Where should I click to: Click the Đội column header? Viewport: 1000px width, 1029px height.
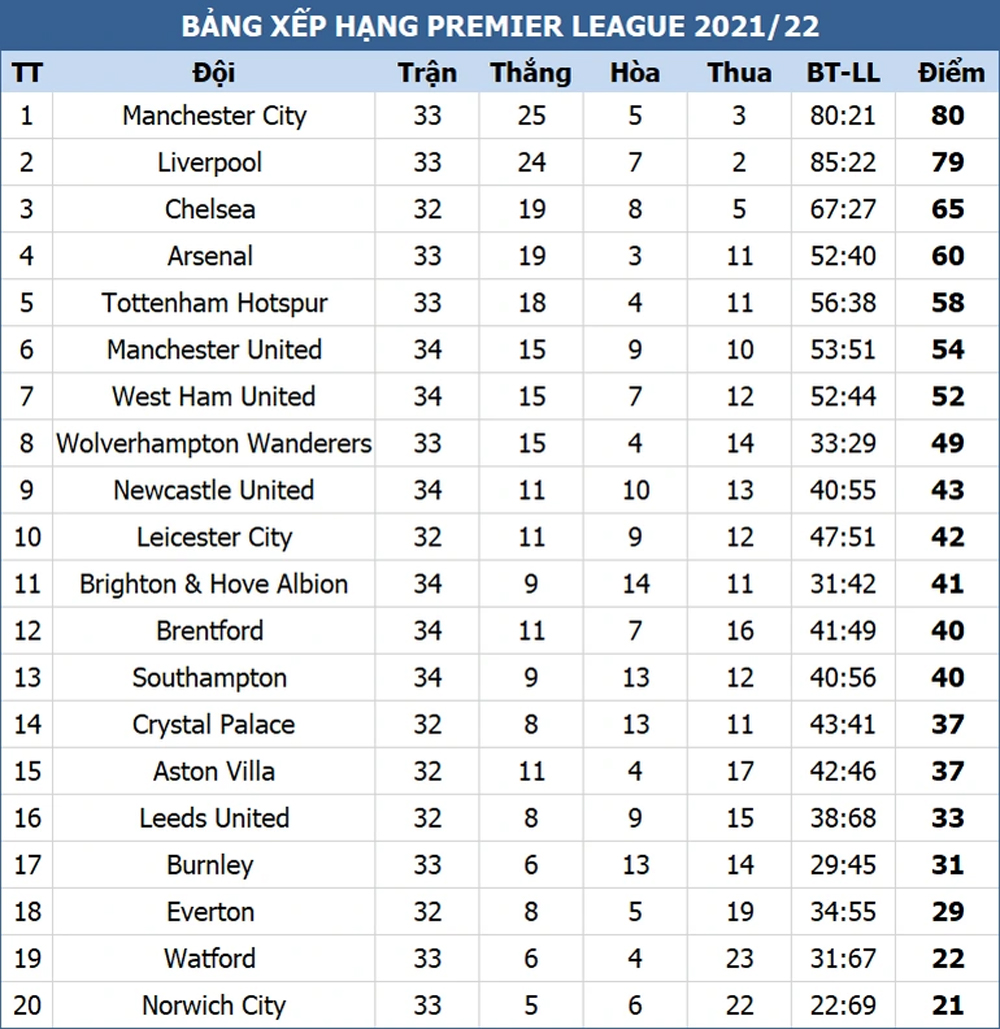point(214,72)
